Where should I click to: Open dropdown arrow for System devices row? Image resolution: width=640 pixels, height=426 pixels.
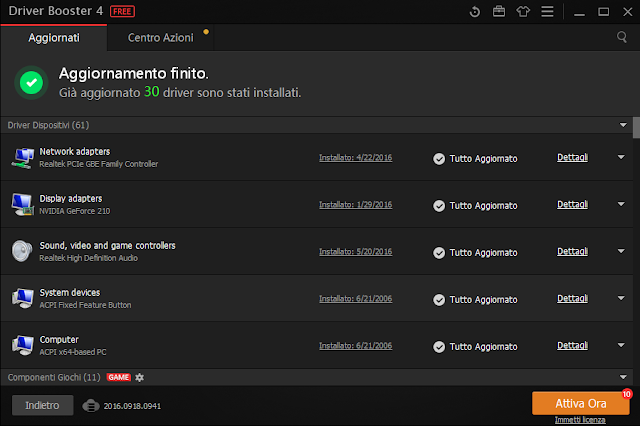pos(621,298)
